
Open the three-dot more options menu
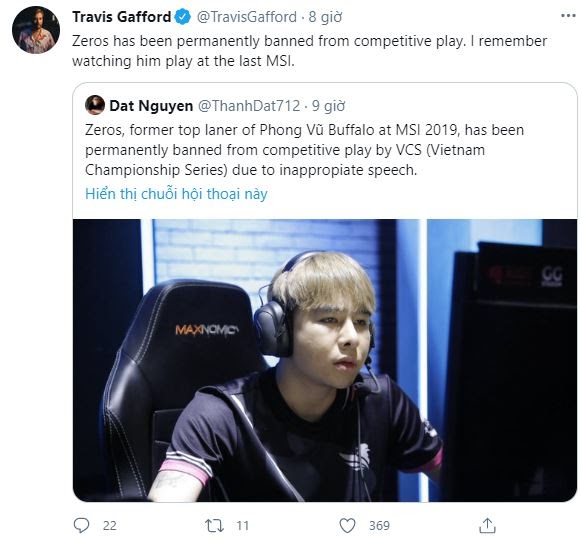[568, 16]
